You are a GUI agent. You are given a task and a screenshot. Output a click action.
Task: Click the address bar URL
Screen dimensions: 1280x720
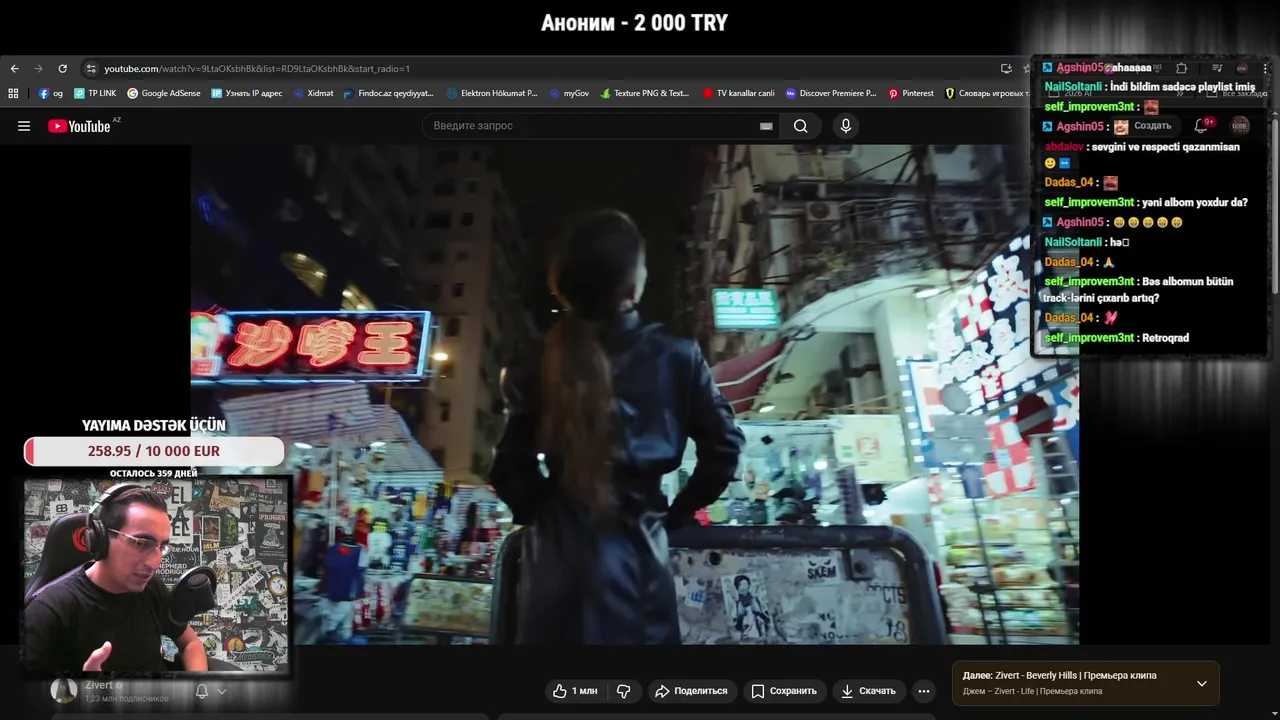[x=257, y=68]
